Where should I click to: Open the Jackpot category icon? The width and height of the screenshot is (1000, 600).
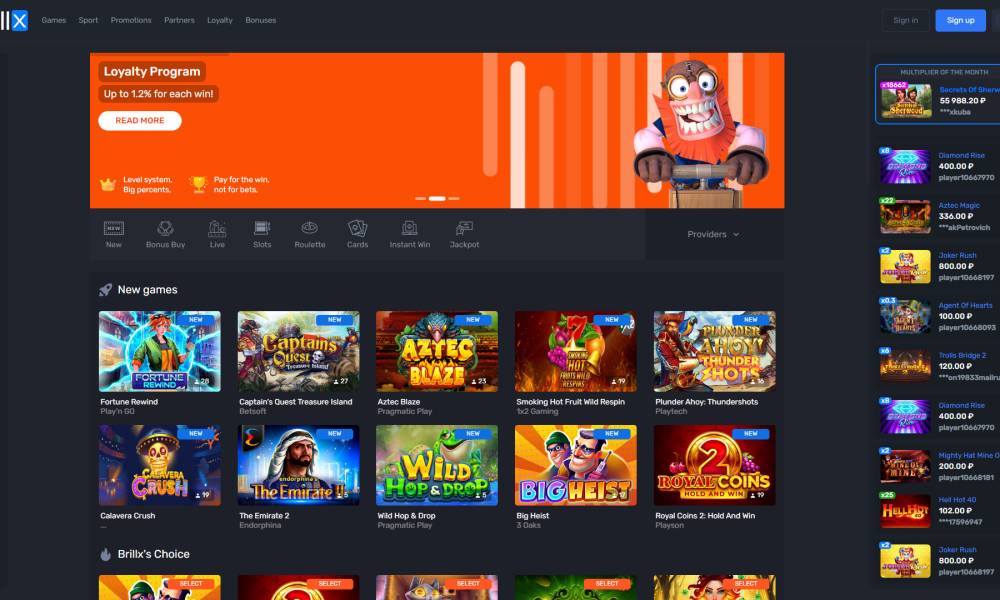click(x=464, y=229)
